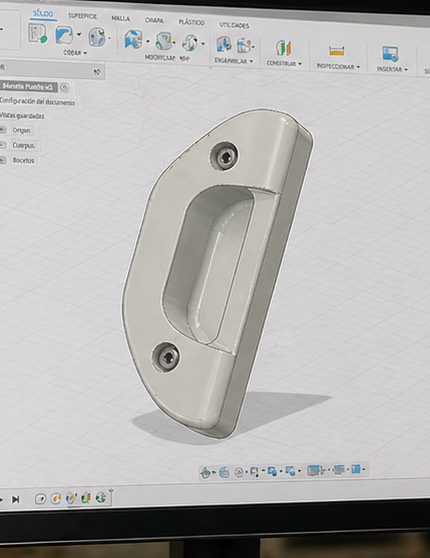The image size is (430, 558).
Task: Click the blue Fit icon next to Zoom window
Action: (272, 472)
